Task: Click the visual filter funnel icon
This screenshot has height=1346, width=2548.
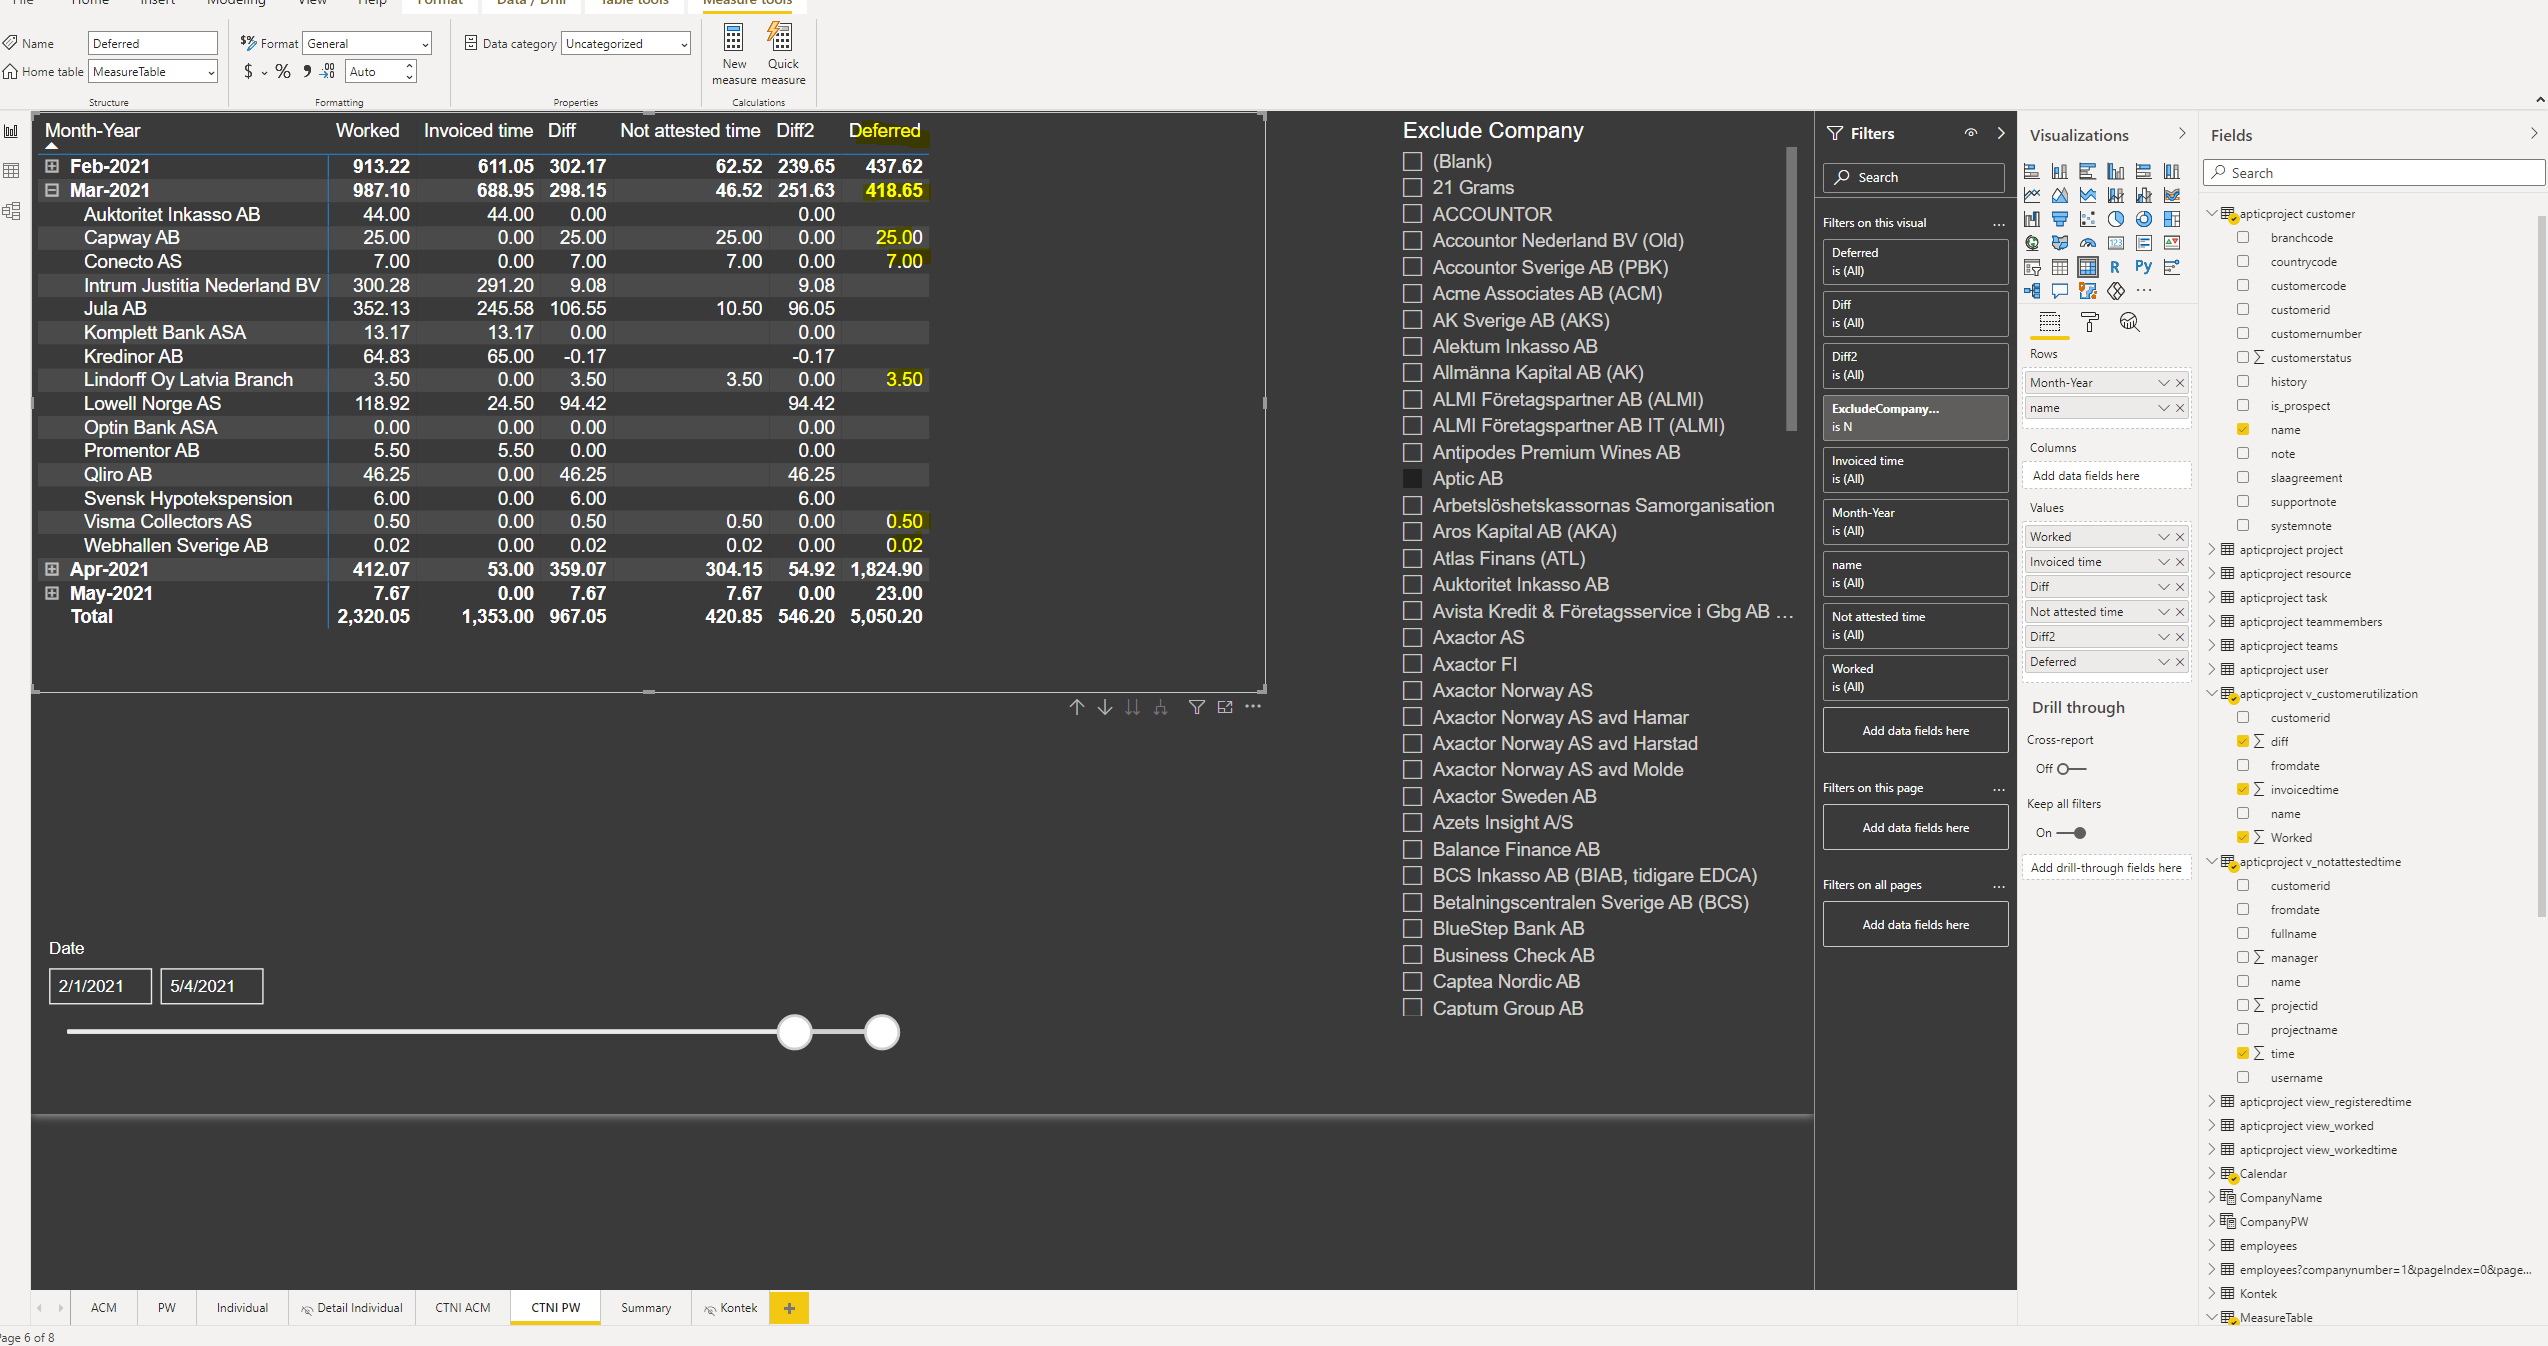Action: 1196,707
